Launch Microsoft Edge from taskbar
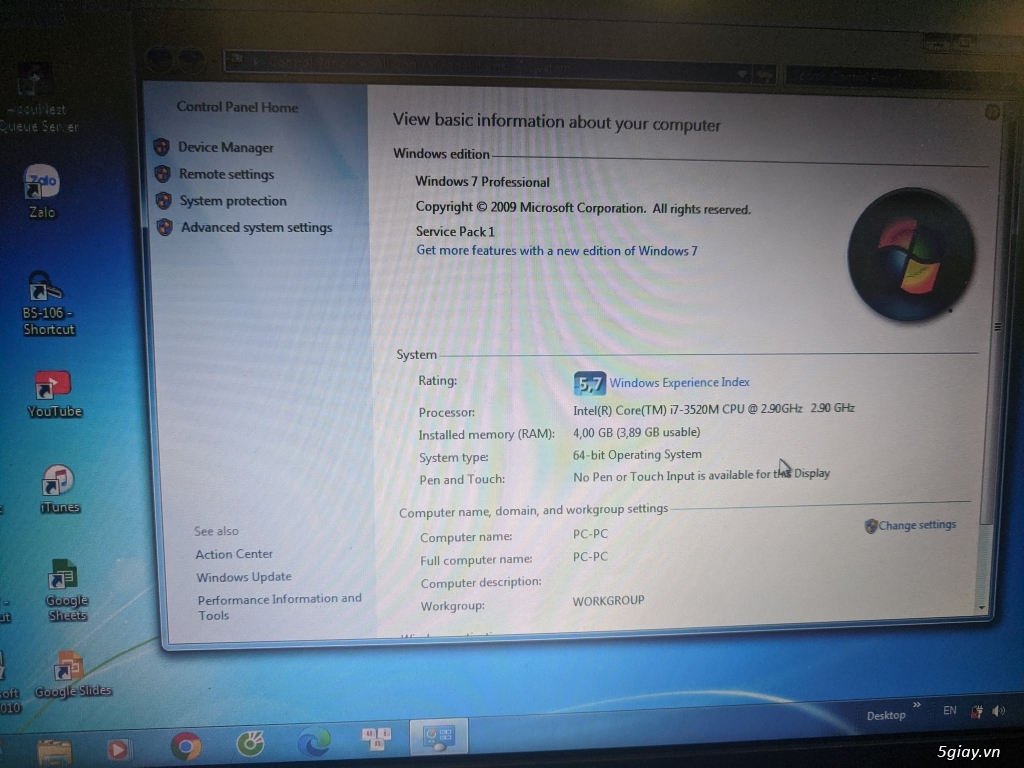The image size is (1024, 768). (314, 741)
